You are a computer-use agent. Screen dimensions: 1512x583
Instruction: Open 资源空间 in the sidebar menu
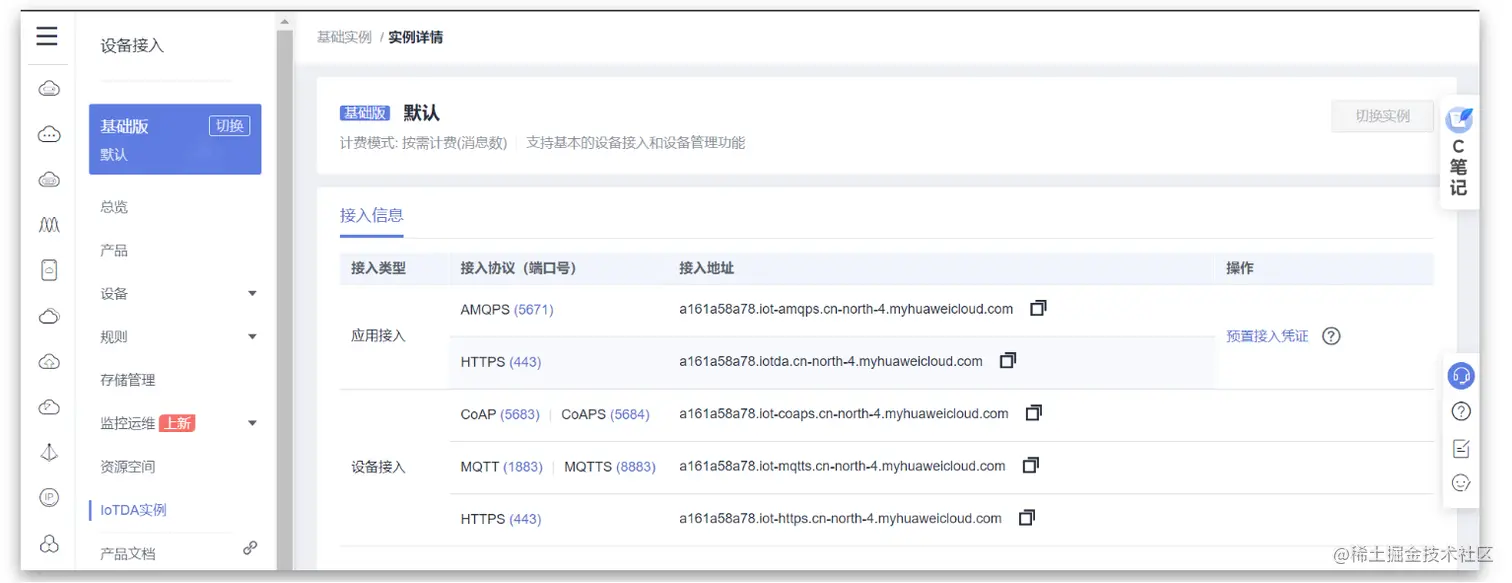(128, 466)
